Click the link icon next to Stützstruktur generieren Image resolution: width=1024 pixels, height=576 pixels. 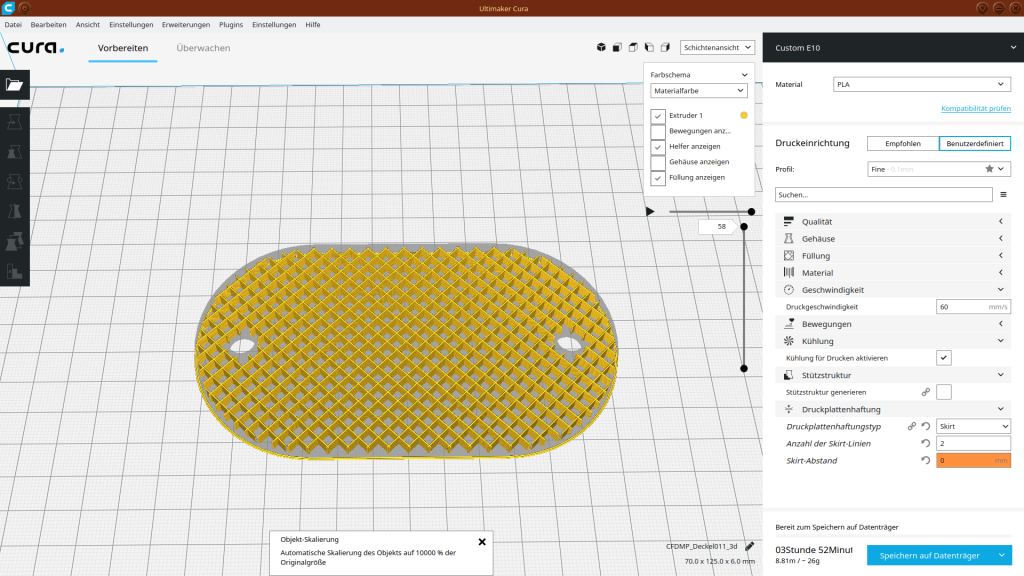[926, 392]
